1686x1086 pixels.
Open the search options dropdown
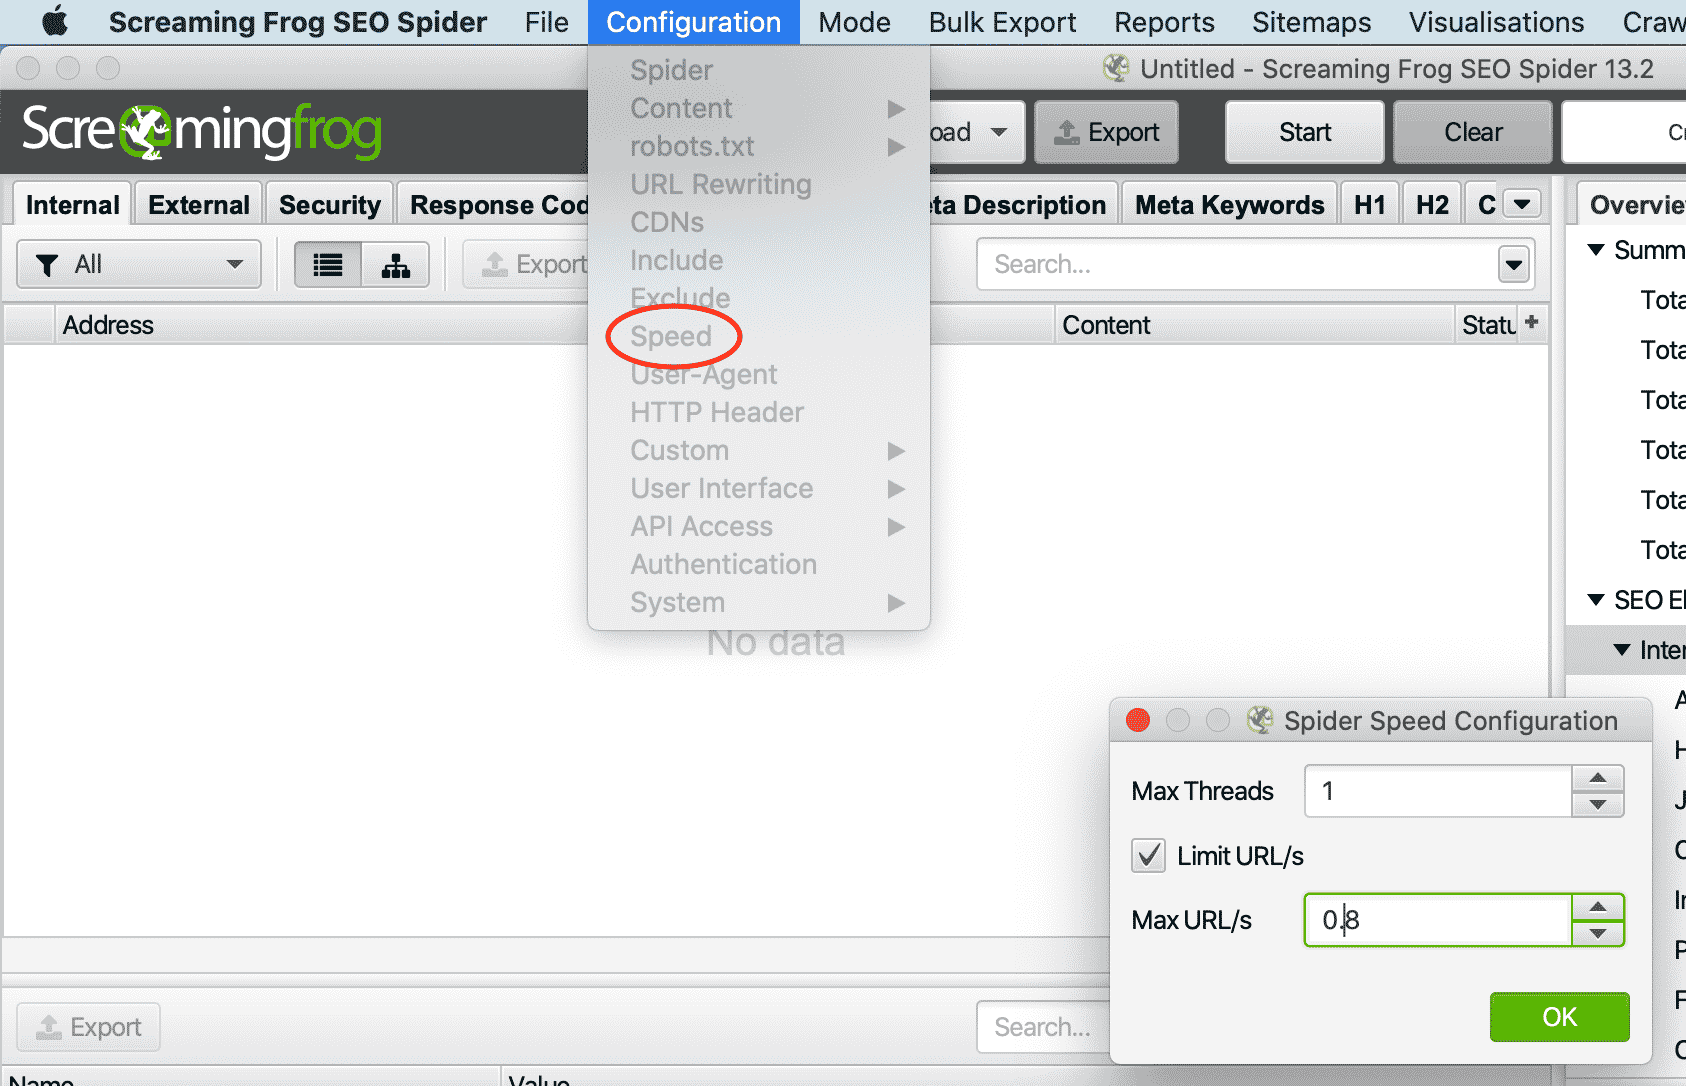click(x=1514, y=265)
